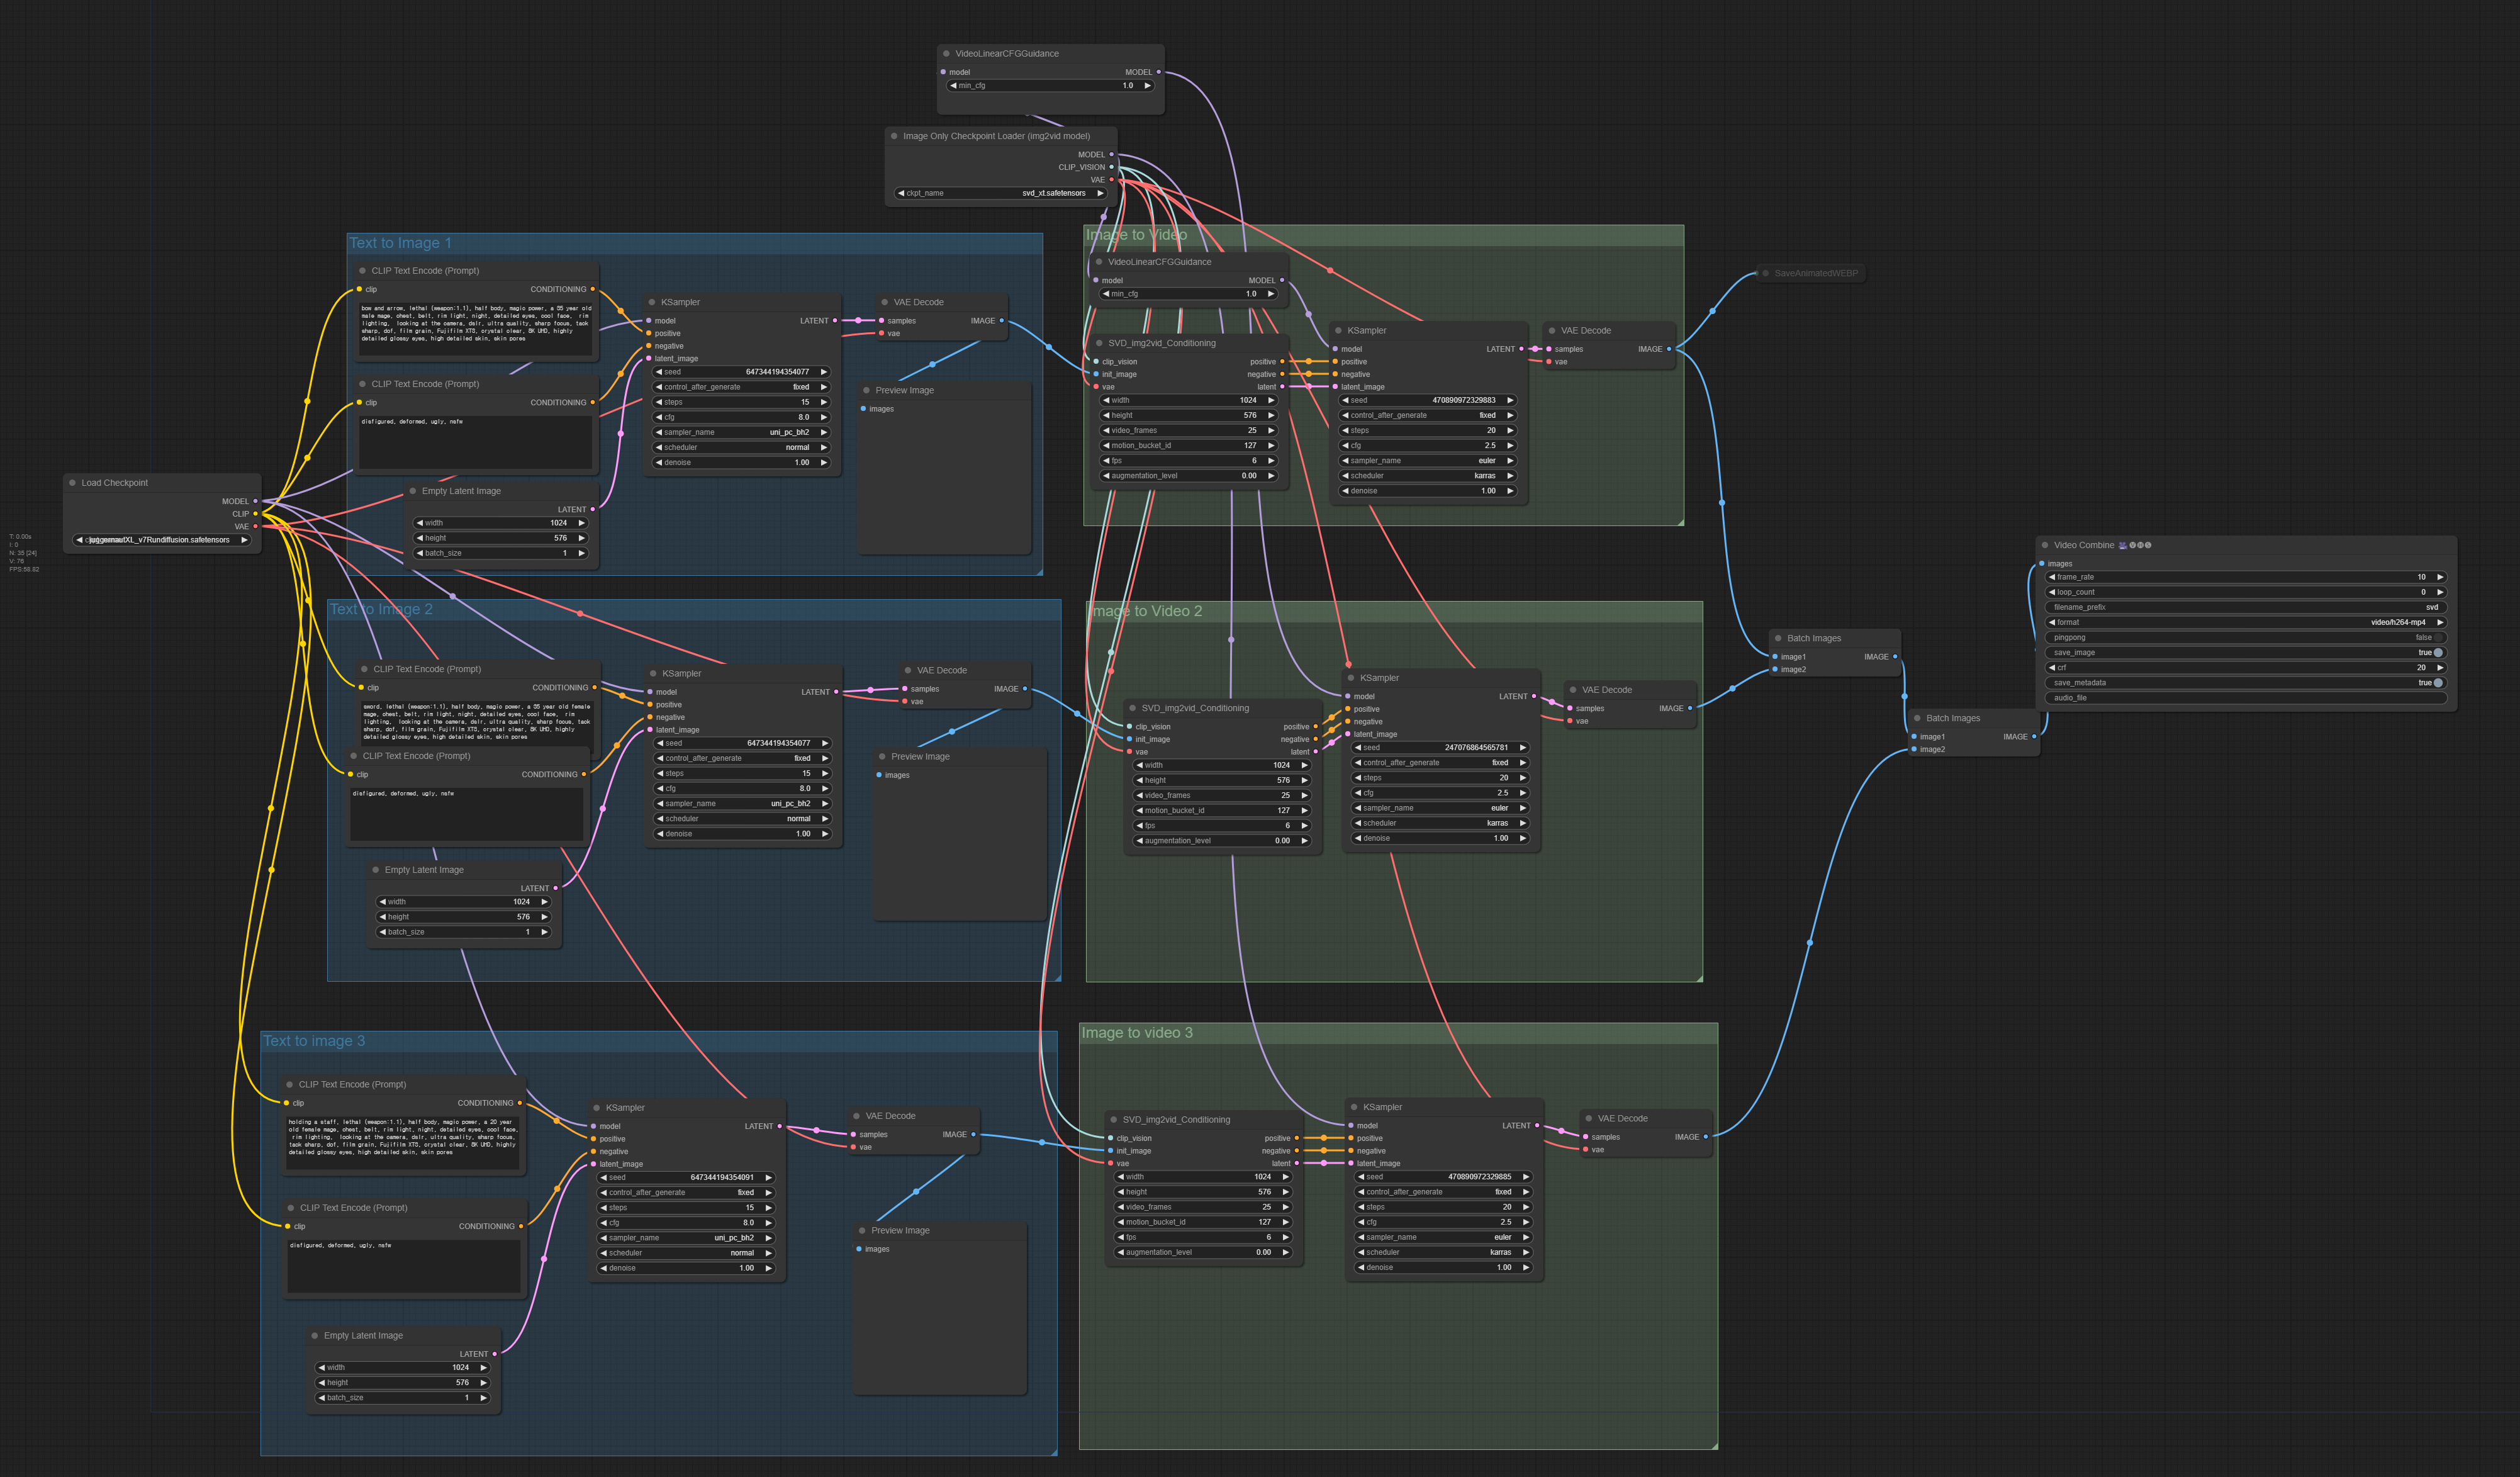Click the Load Checkpoint node's collapse dot
This screenshot has height=1477, width=2520.
pyautogui.click(x=72, y=483)
